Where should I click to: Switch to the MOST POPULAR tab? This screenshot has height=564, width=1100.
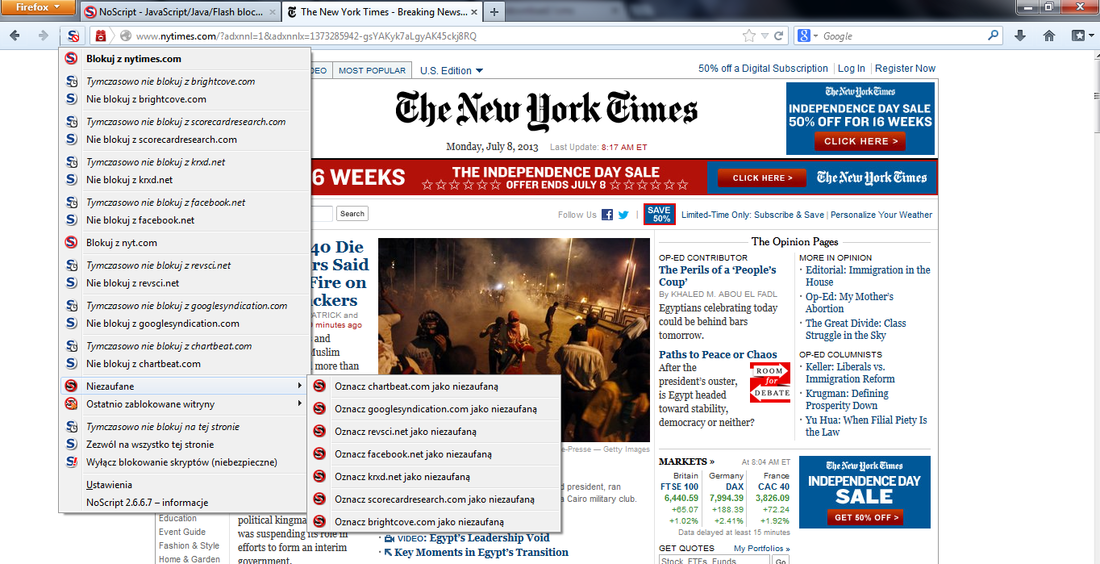(372, 71)
